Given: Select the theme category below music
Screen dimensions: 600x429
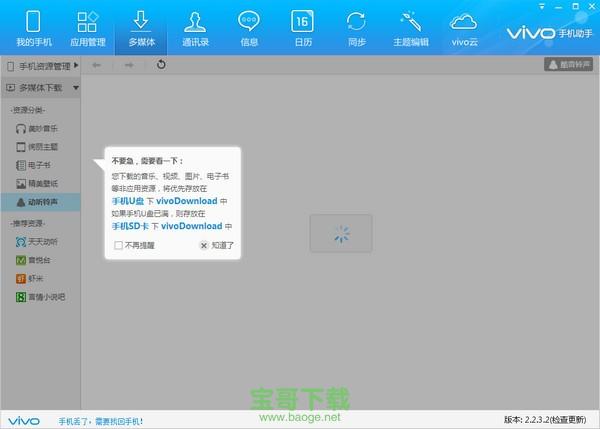Looking at the screenshot, I should click(37, 147).
